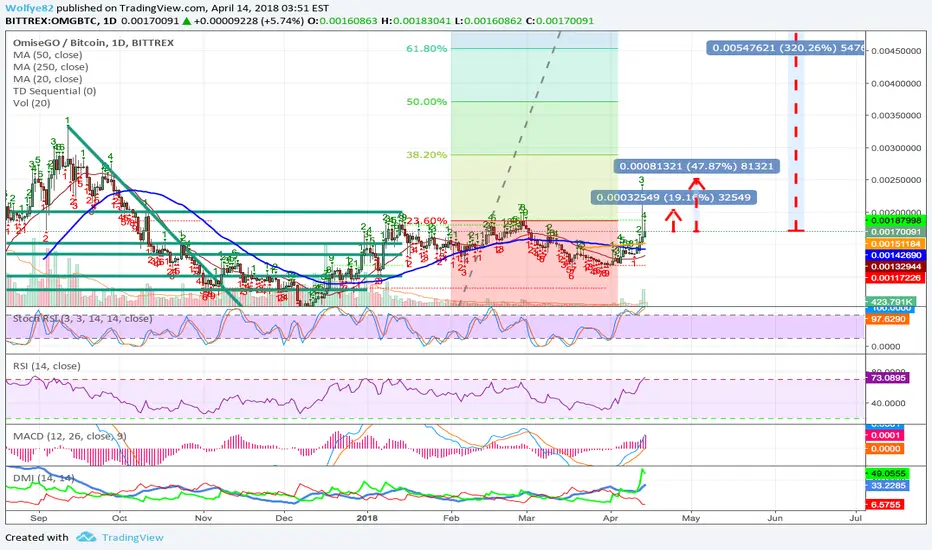Click the 2018 label on time axis

(367, 518)
